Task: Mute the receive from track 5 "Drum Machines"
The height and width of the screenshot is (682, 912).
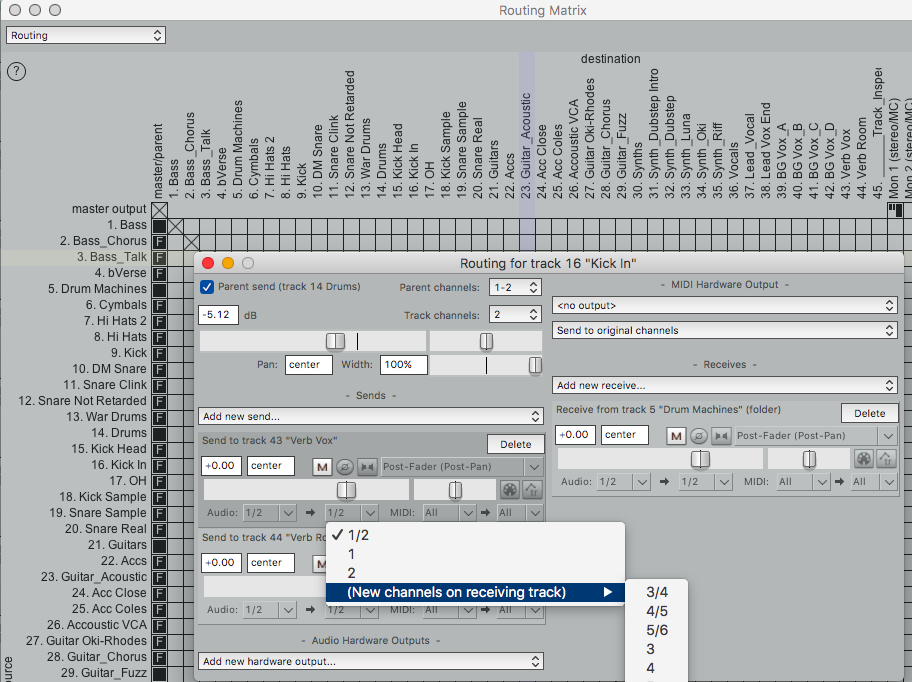Action: click(x=676, y=437)
